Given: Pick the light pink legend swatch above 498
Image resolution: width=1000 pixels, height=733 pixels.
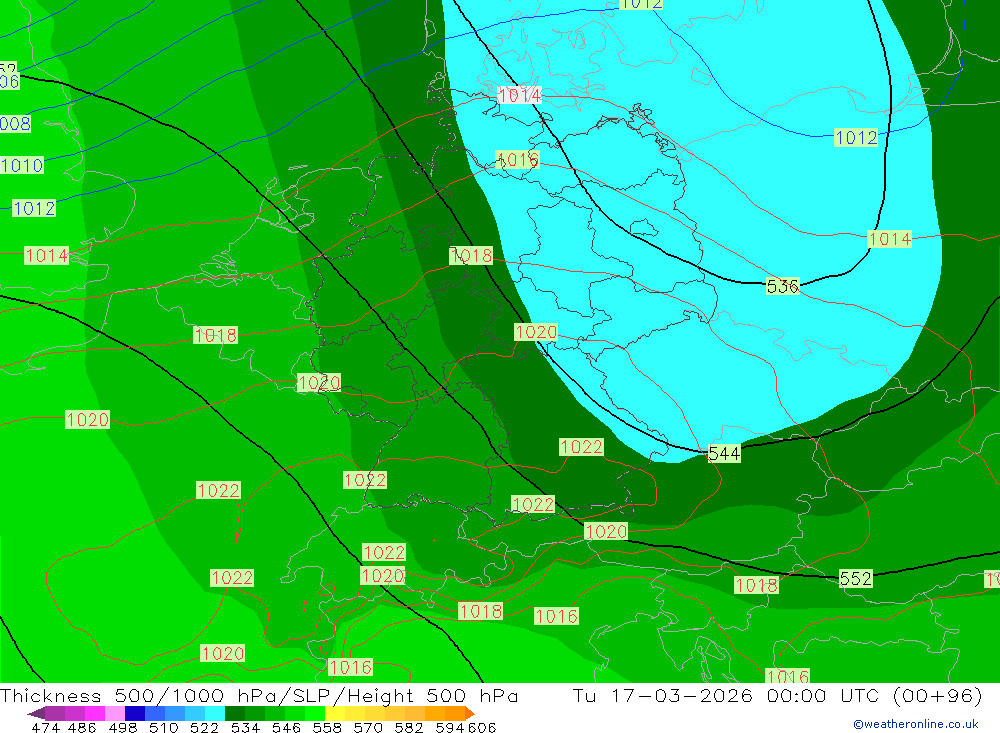Looking at the screenshot, I should pyautogui.click(x=115, y=713).
